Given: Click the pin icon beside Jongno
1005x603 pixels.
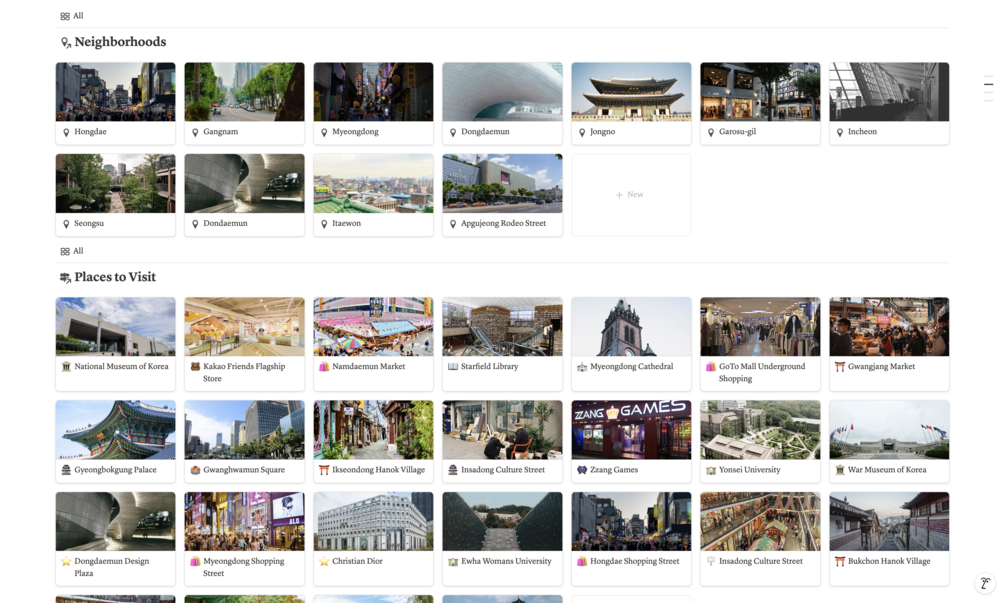Looking at the screenshot, I should click(582, 132).
